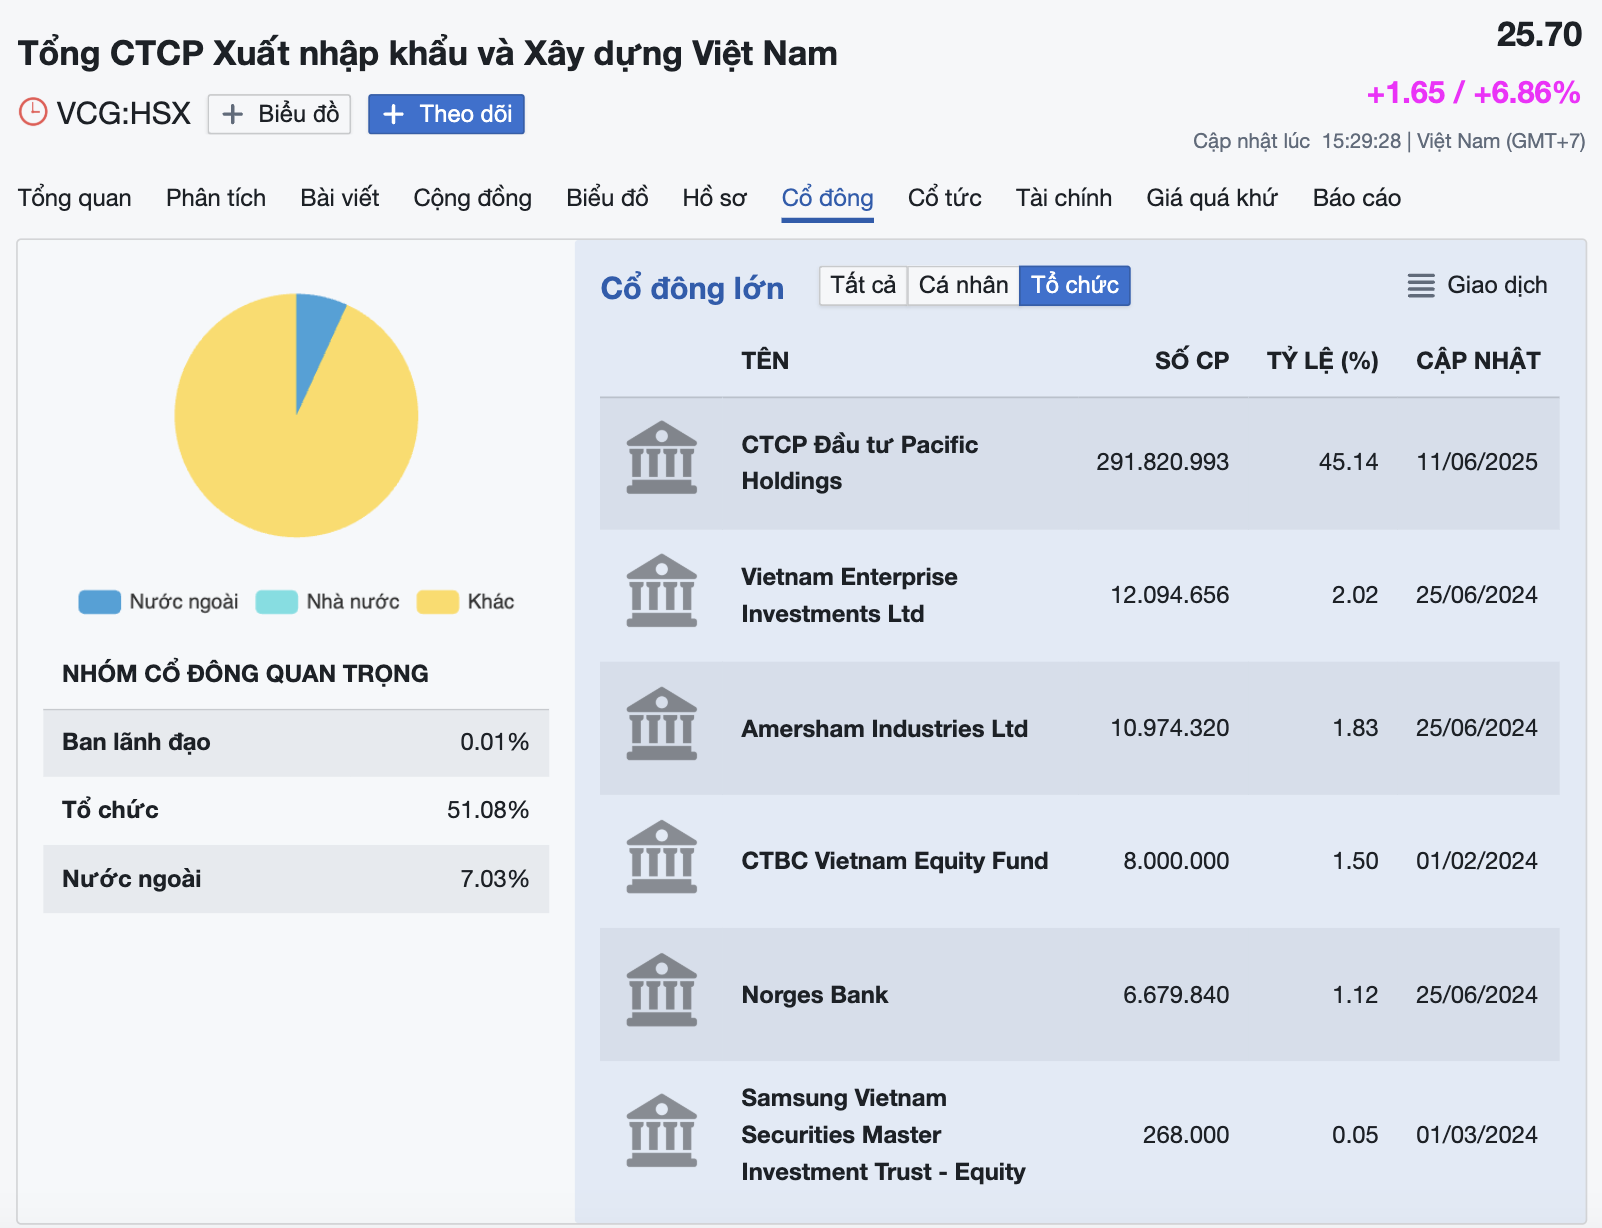Click share count 291.820.993
The width and height of the screenshot is (1602, 1228).
point(1163,462)
